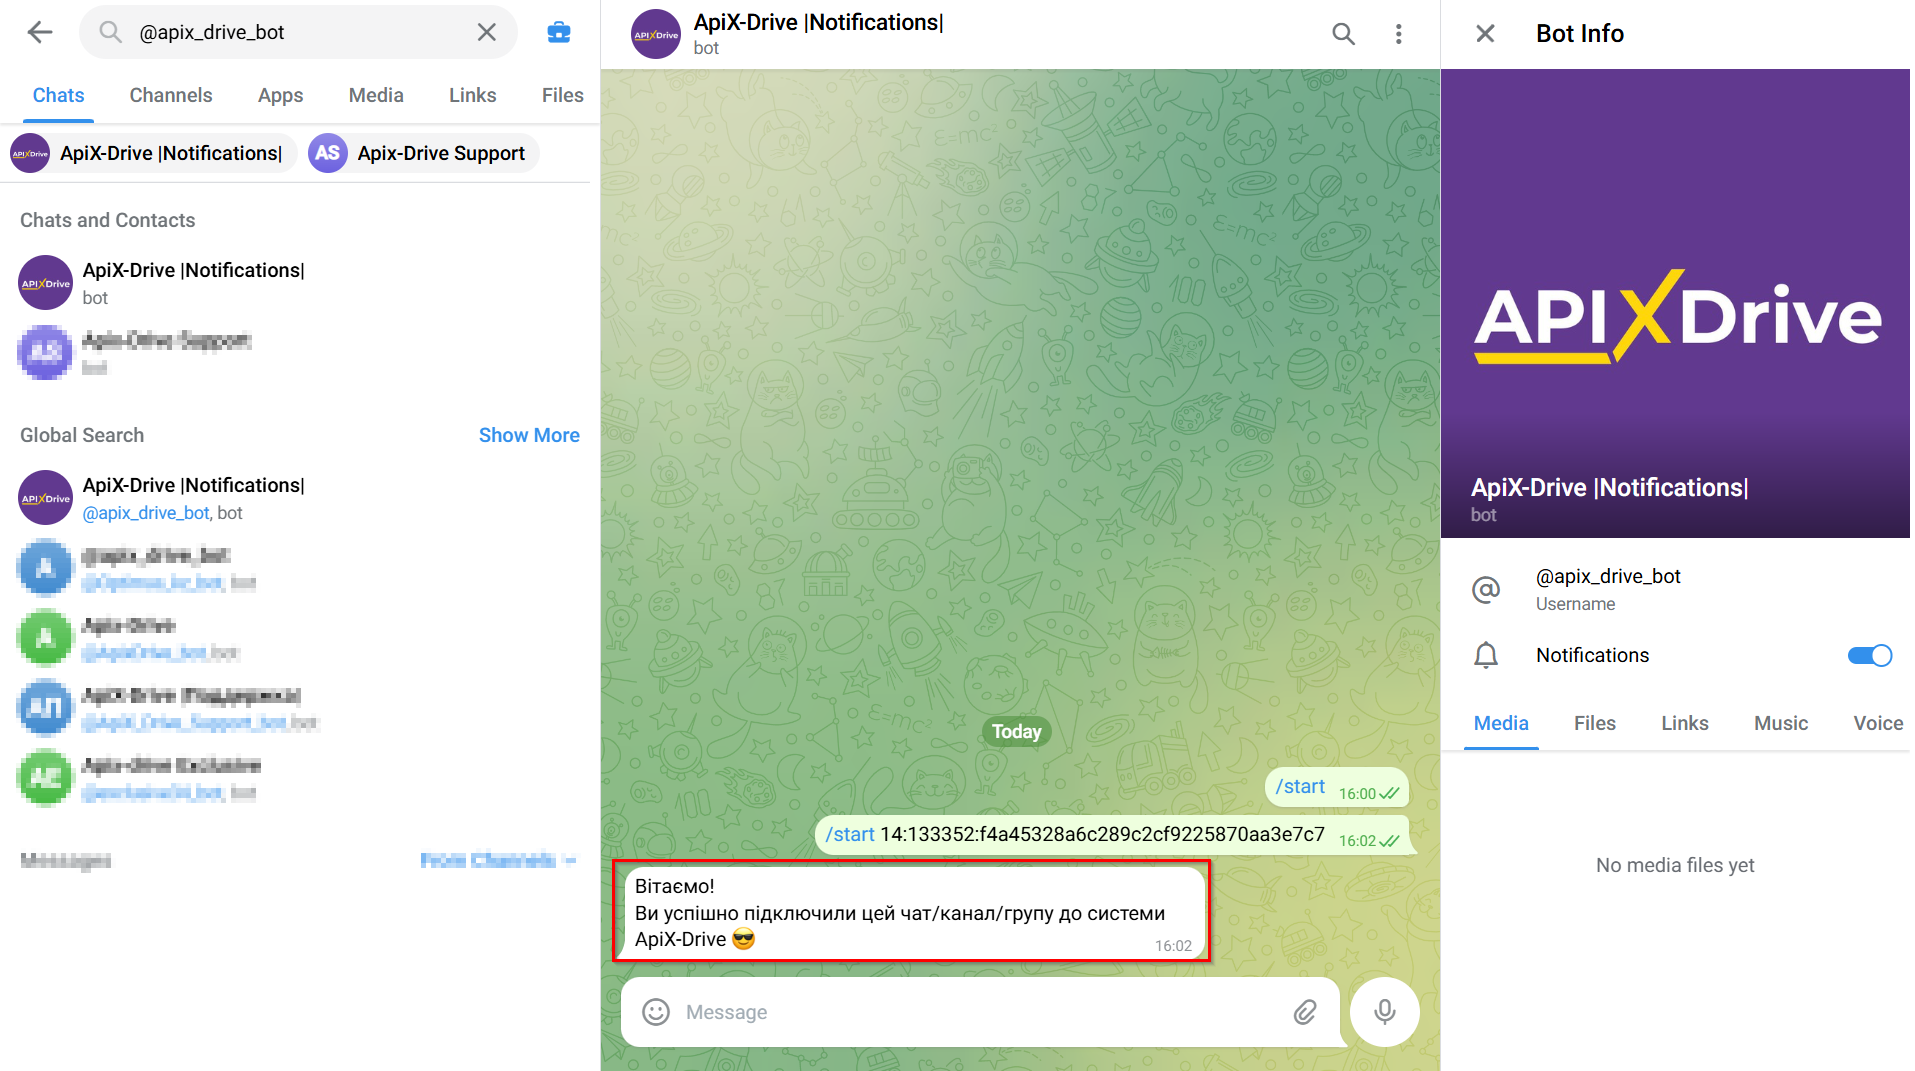Open the emoji picker smiley icon

[656, 1012]
